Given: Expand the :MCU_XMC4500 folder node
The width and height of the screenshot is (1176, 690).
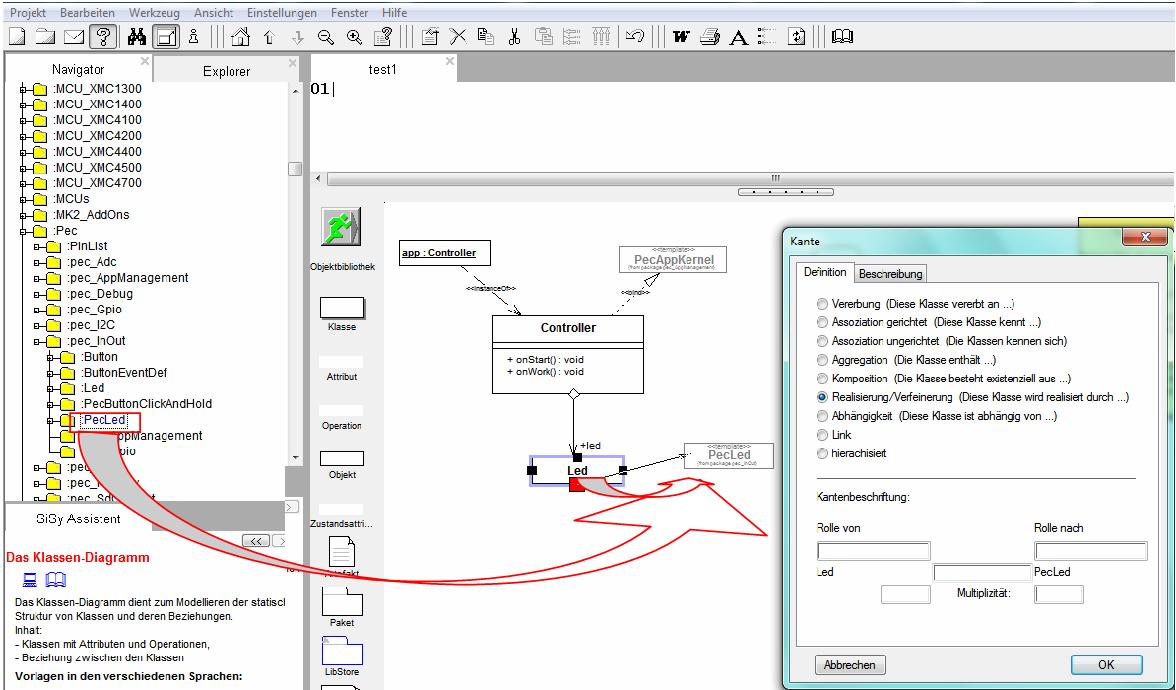Looking at the screenshot, I should coord(23,167).
